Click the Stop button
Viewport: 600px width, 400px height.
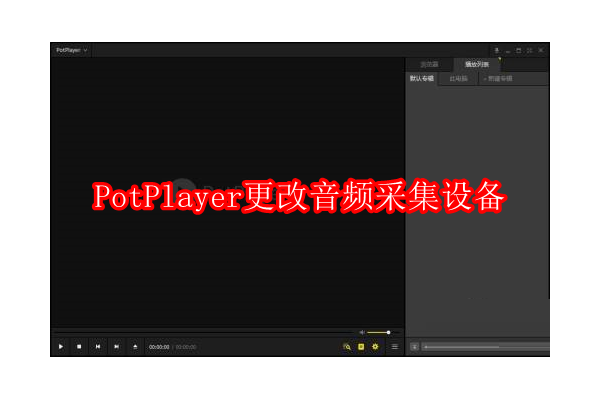[79, 347]
